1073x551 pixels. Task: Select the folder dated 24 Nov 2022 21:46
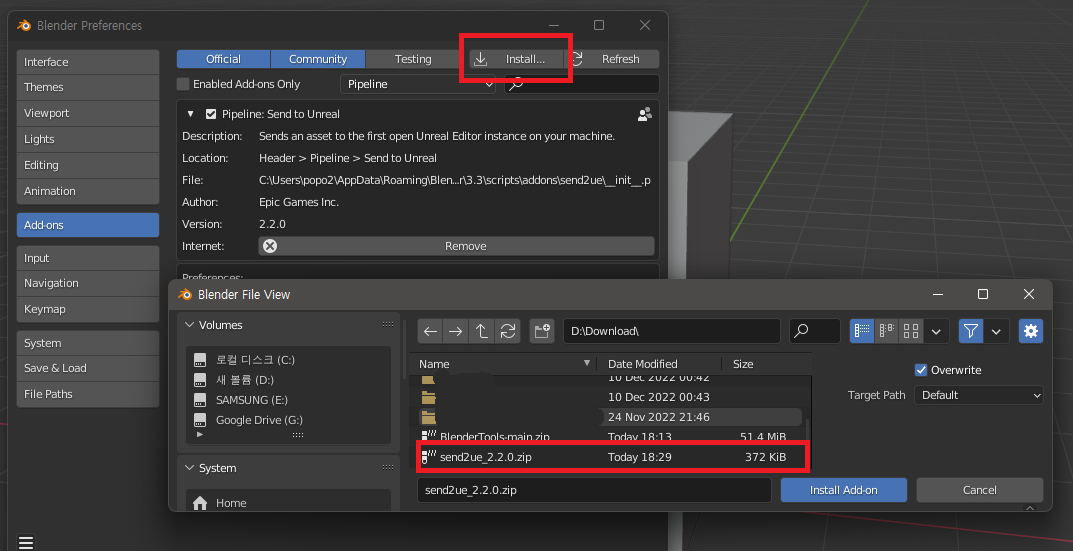pyautogui.click(x=610, y=417)
